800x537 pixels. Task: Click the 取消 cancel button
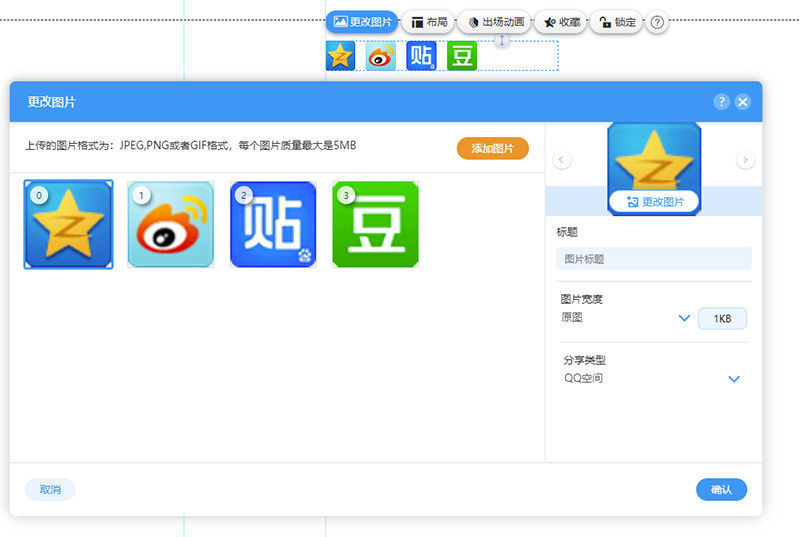50,490
